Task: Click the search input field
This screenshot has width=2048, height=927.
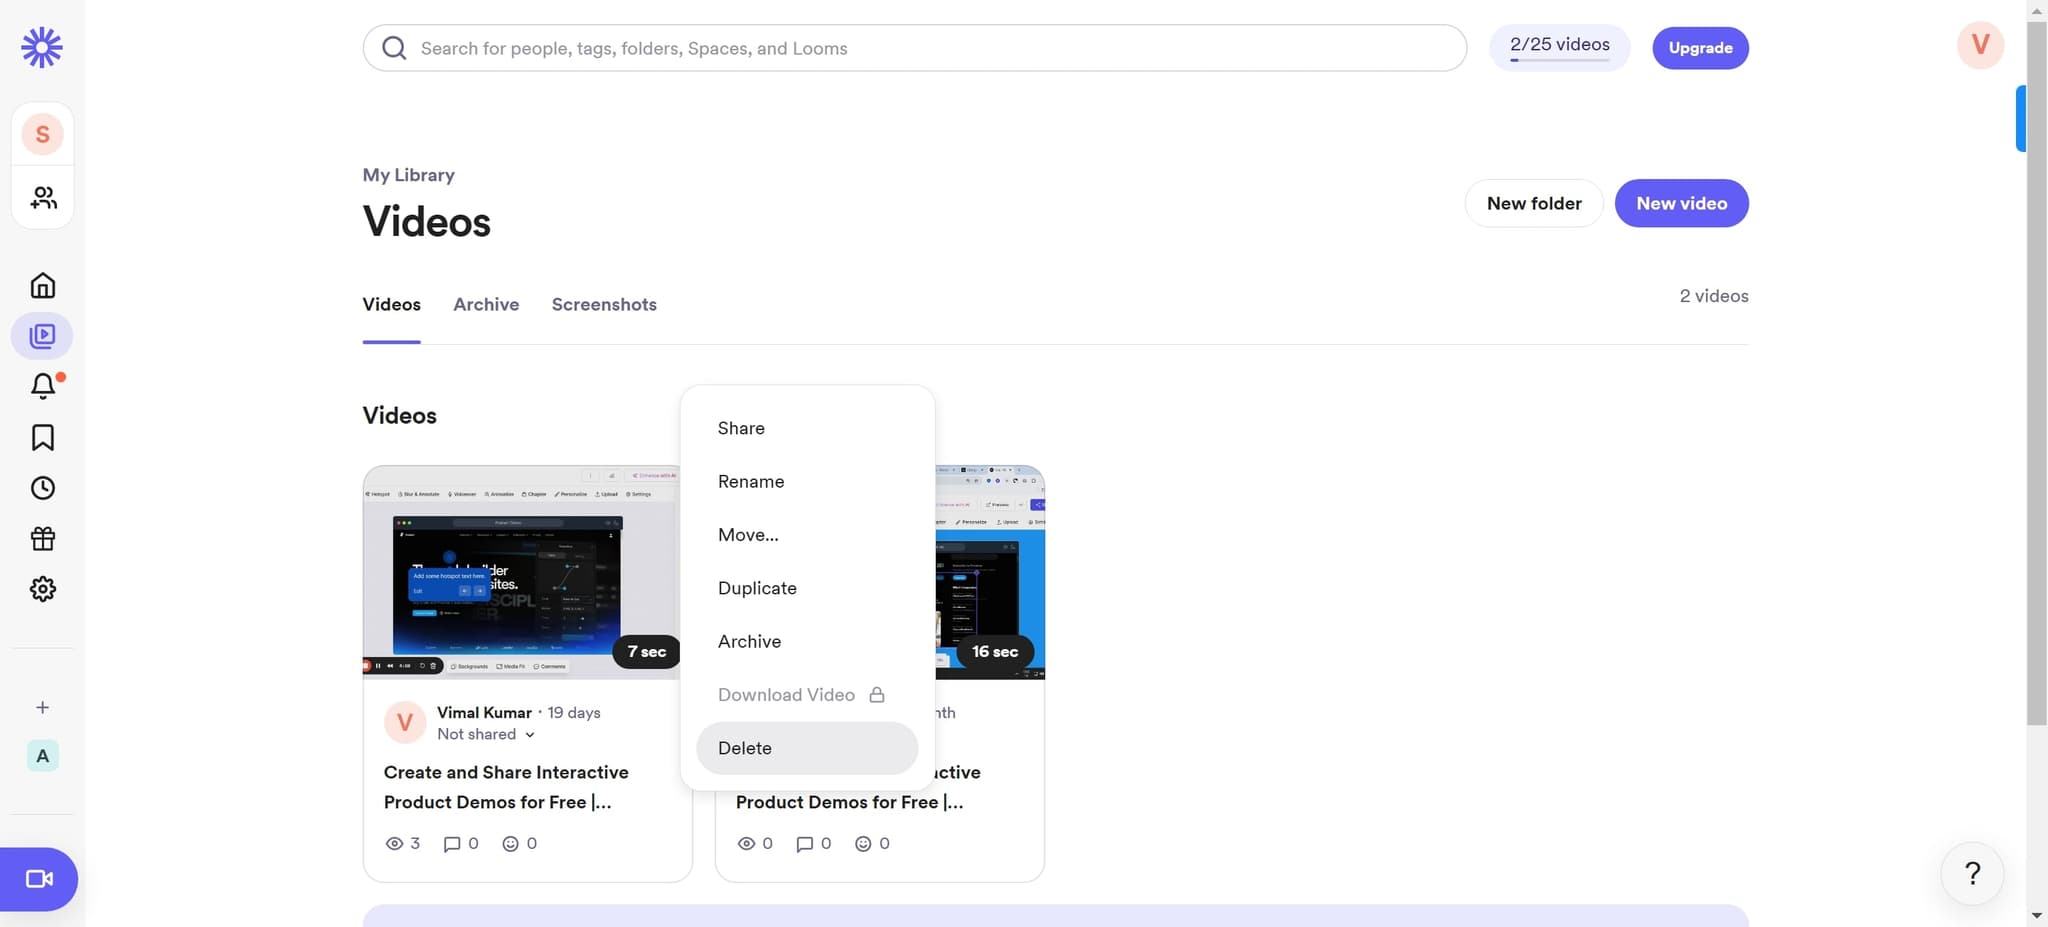Action: pyautogui.click(x=914, y=48)
